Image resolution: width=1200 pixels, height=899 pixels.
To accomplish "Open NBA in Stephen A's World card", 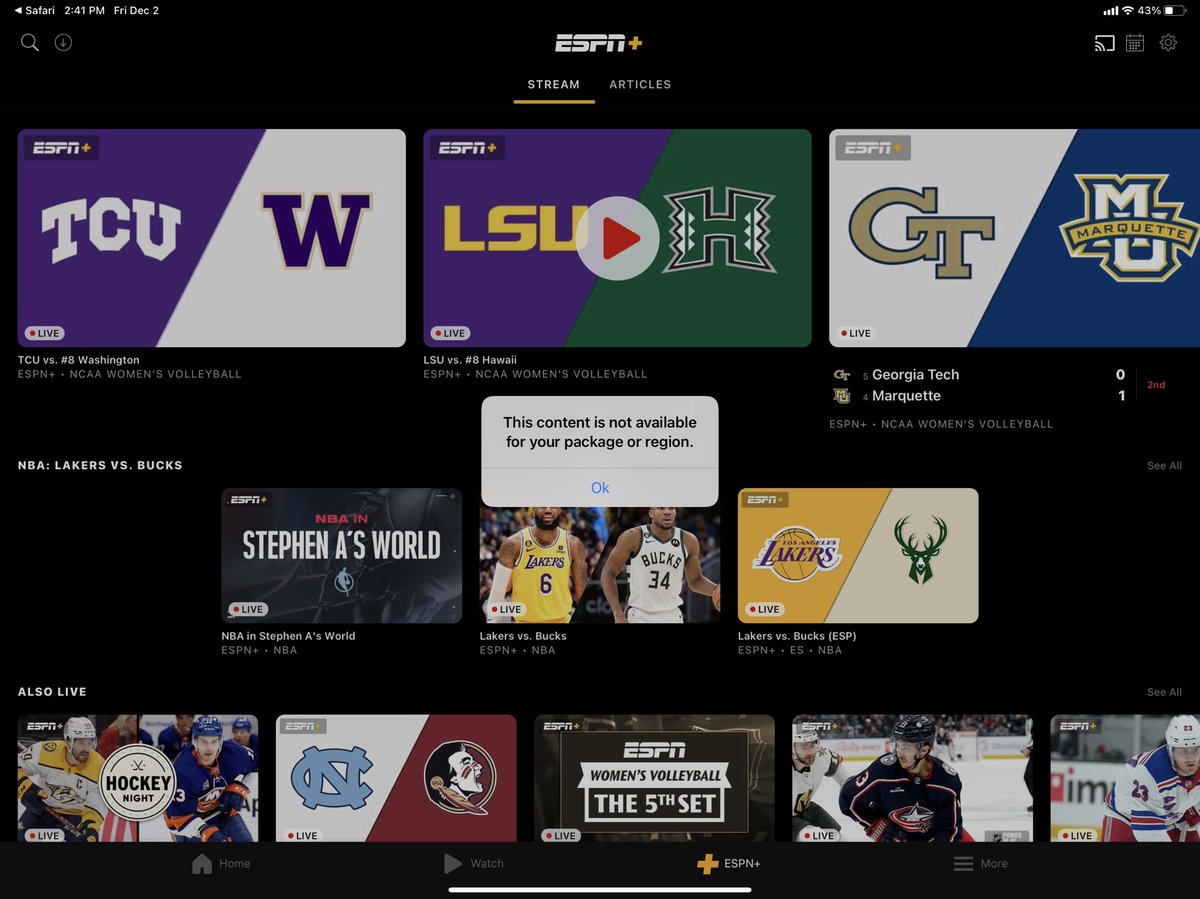I will [x=342, y=556].
